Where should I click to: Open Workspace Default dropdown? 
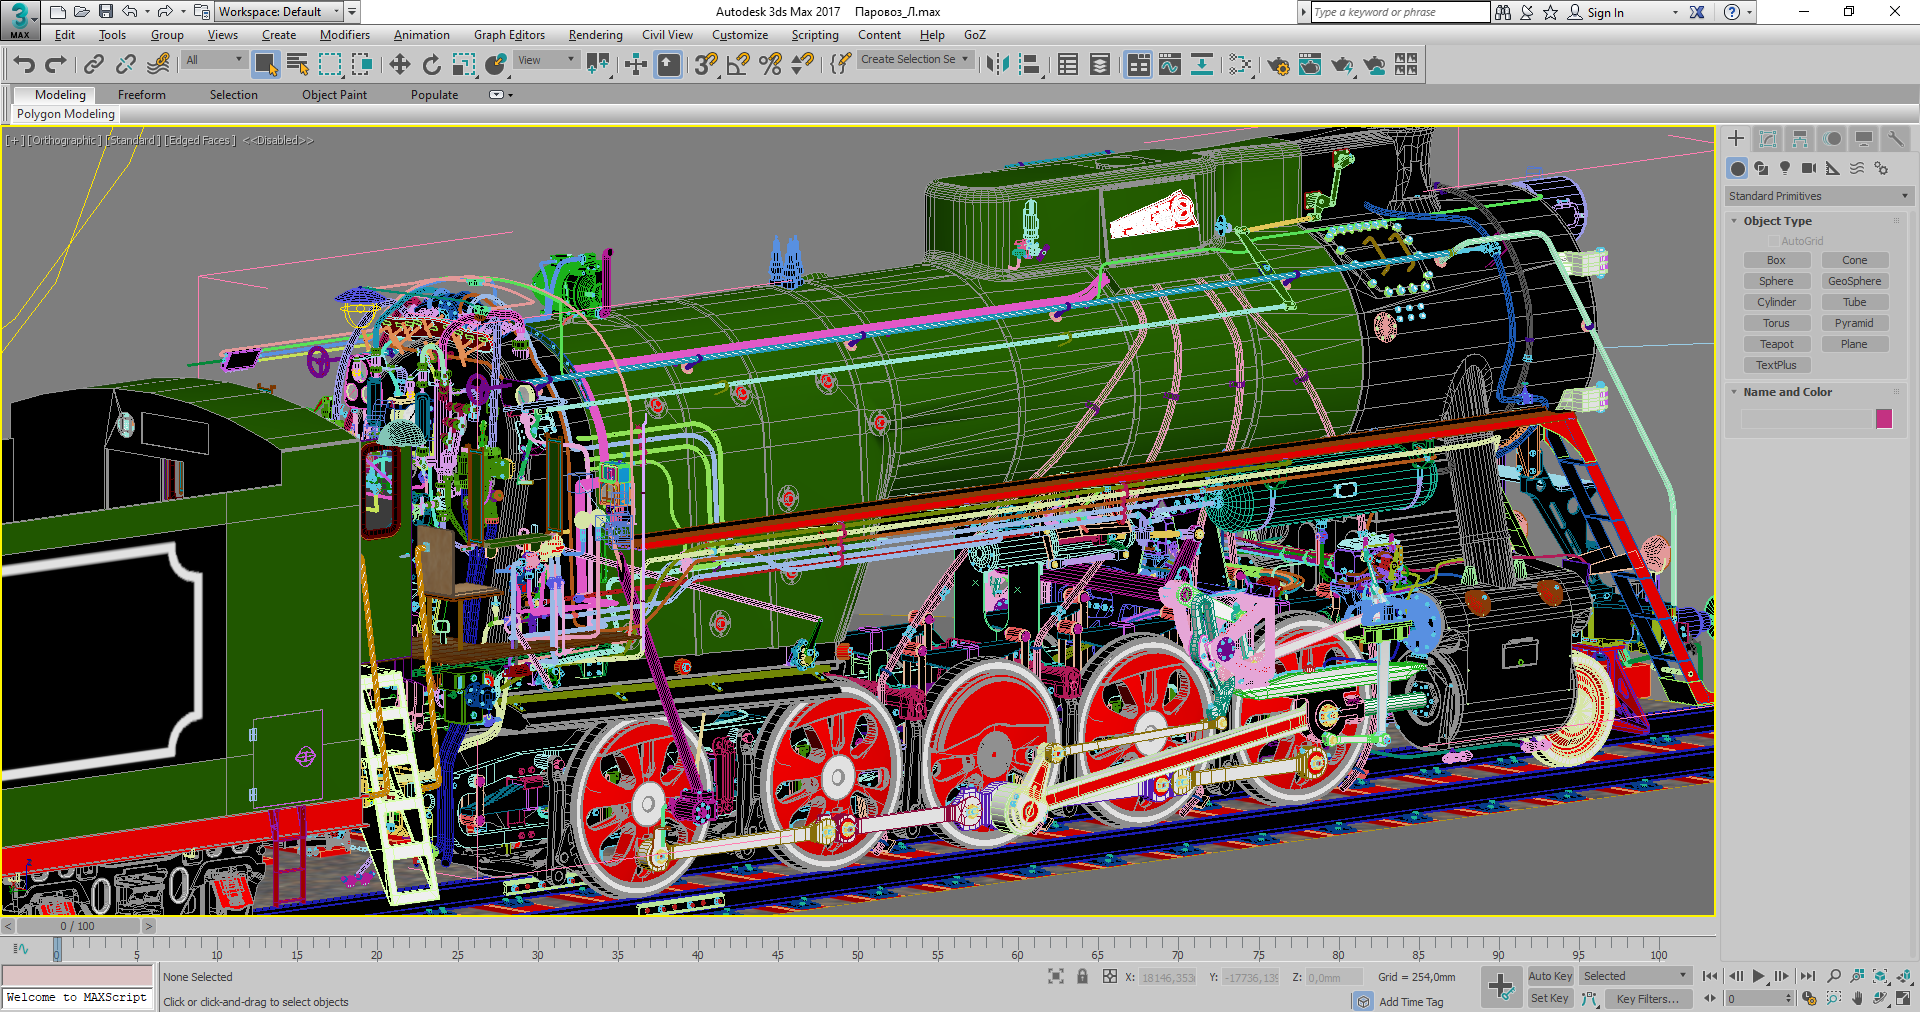(x=279, y=12)
